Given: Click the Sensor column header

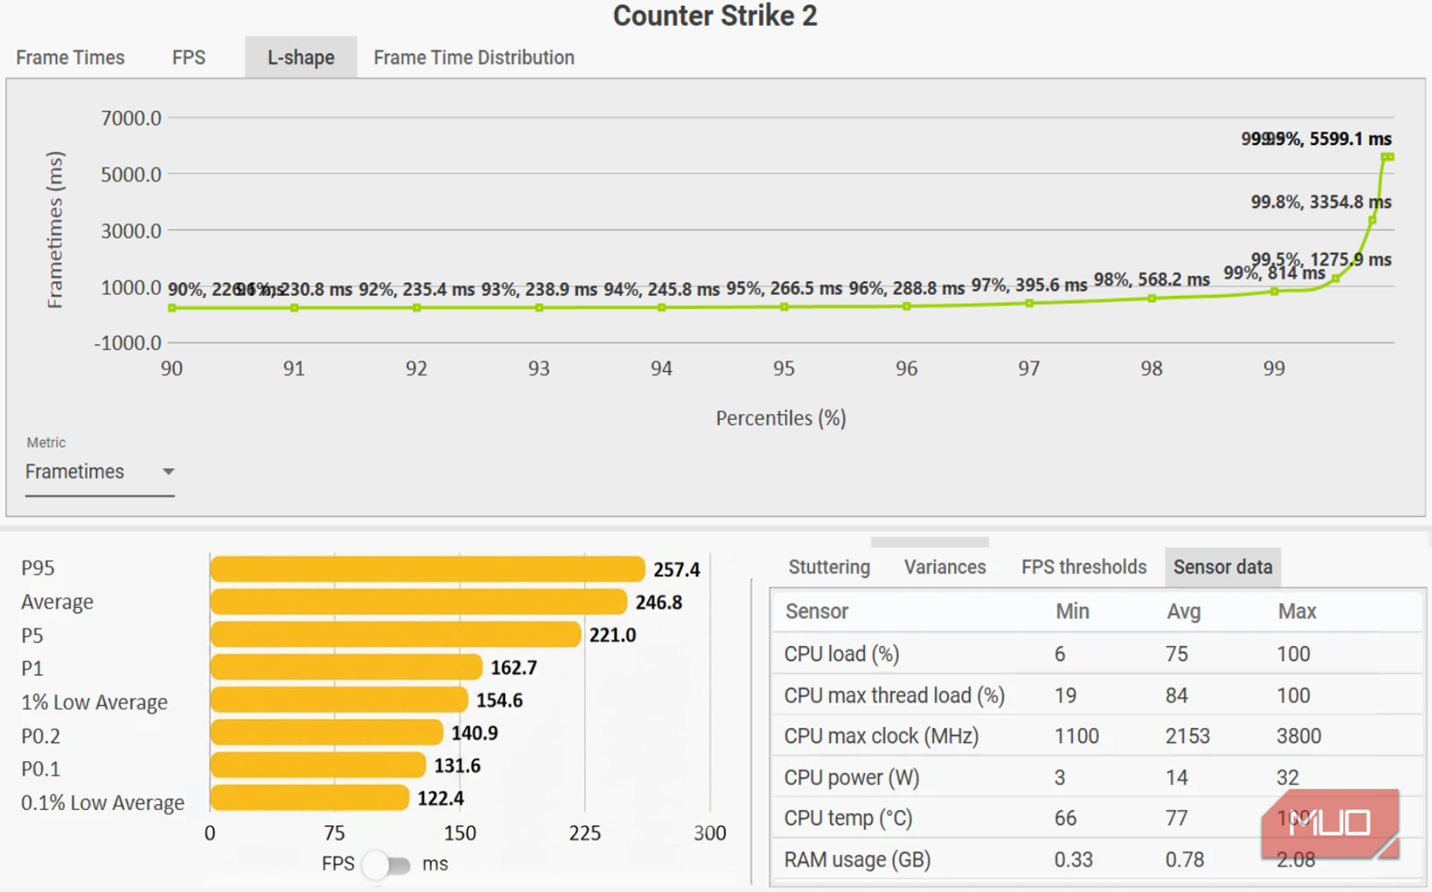Looking at the screenshot, I should click(816, 611).
